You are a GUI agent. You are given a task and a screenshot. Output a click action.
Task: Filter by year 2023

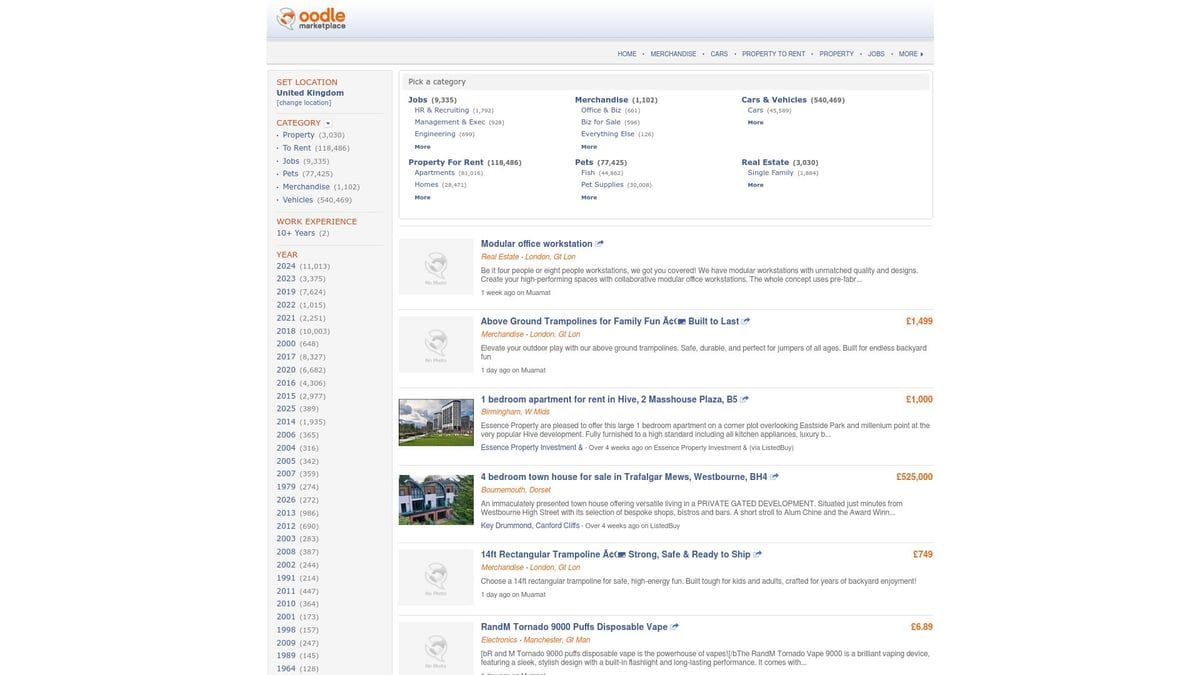coord(286,279)
